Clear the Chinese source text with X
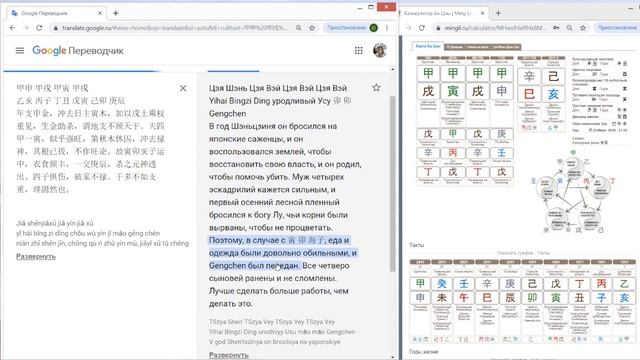This screenshot has height=360, width=640. point(183,88)
